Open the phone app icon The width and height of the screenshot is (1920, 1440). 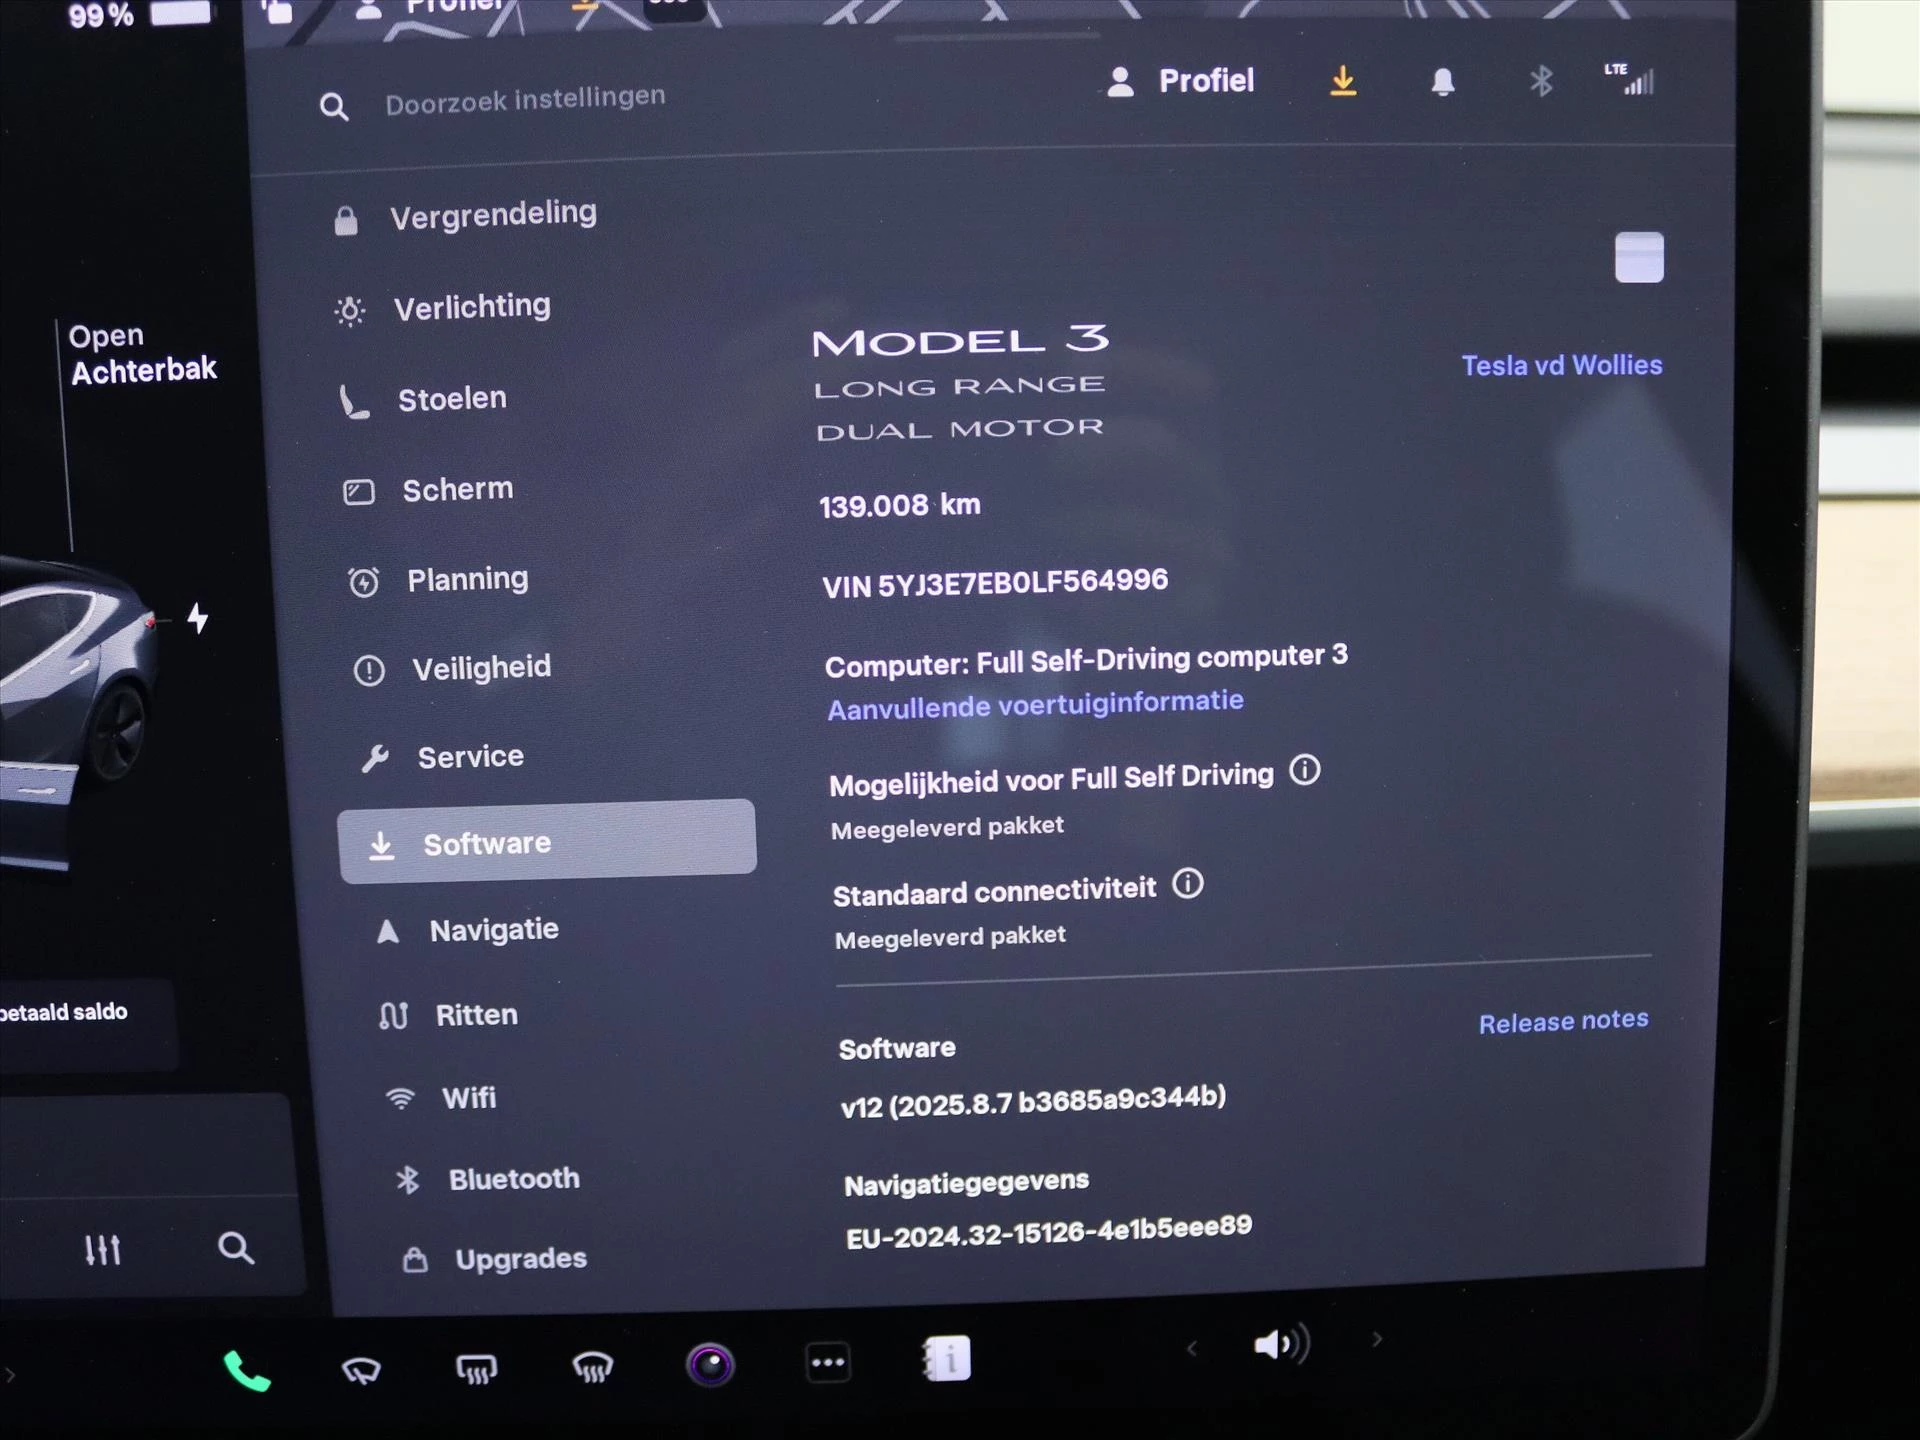(246, 1371)
